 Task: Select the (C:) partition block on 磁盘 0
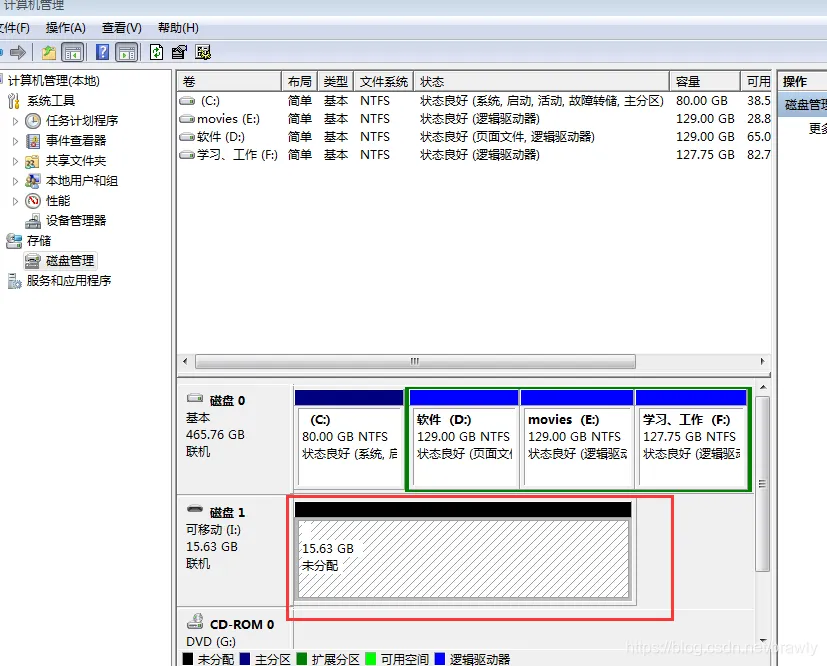349,439
